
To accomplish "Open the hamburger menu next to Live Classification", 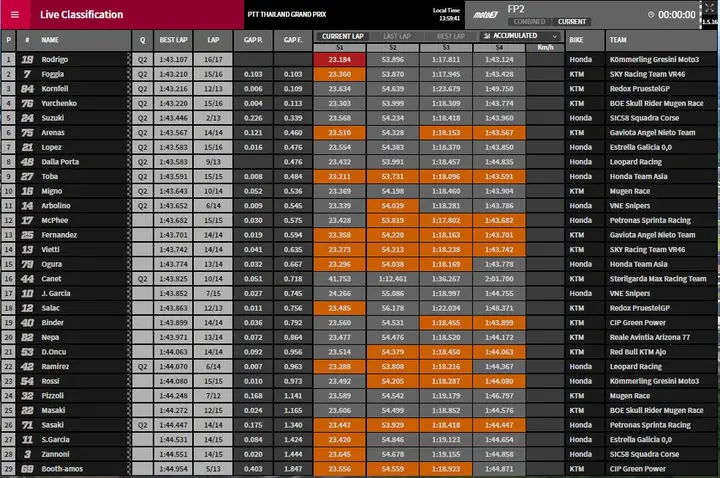I will pos(15,14).
